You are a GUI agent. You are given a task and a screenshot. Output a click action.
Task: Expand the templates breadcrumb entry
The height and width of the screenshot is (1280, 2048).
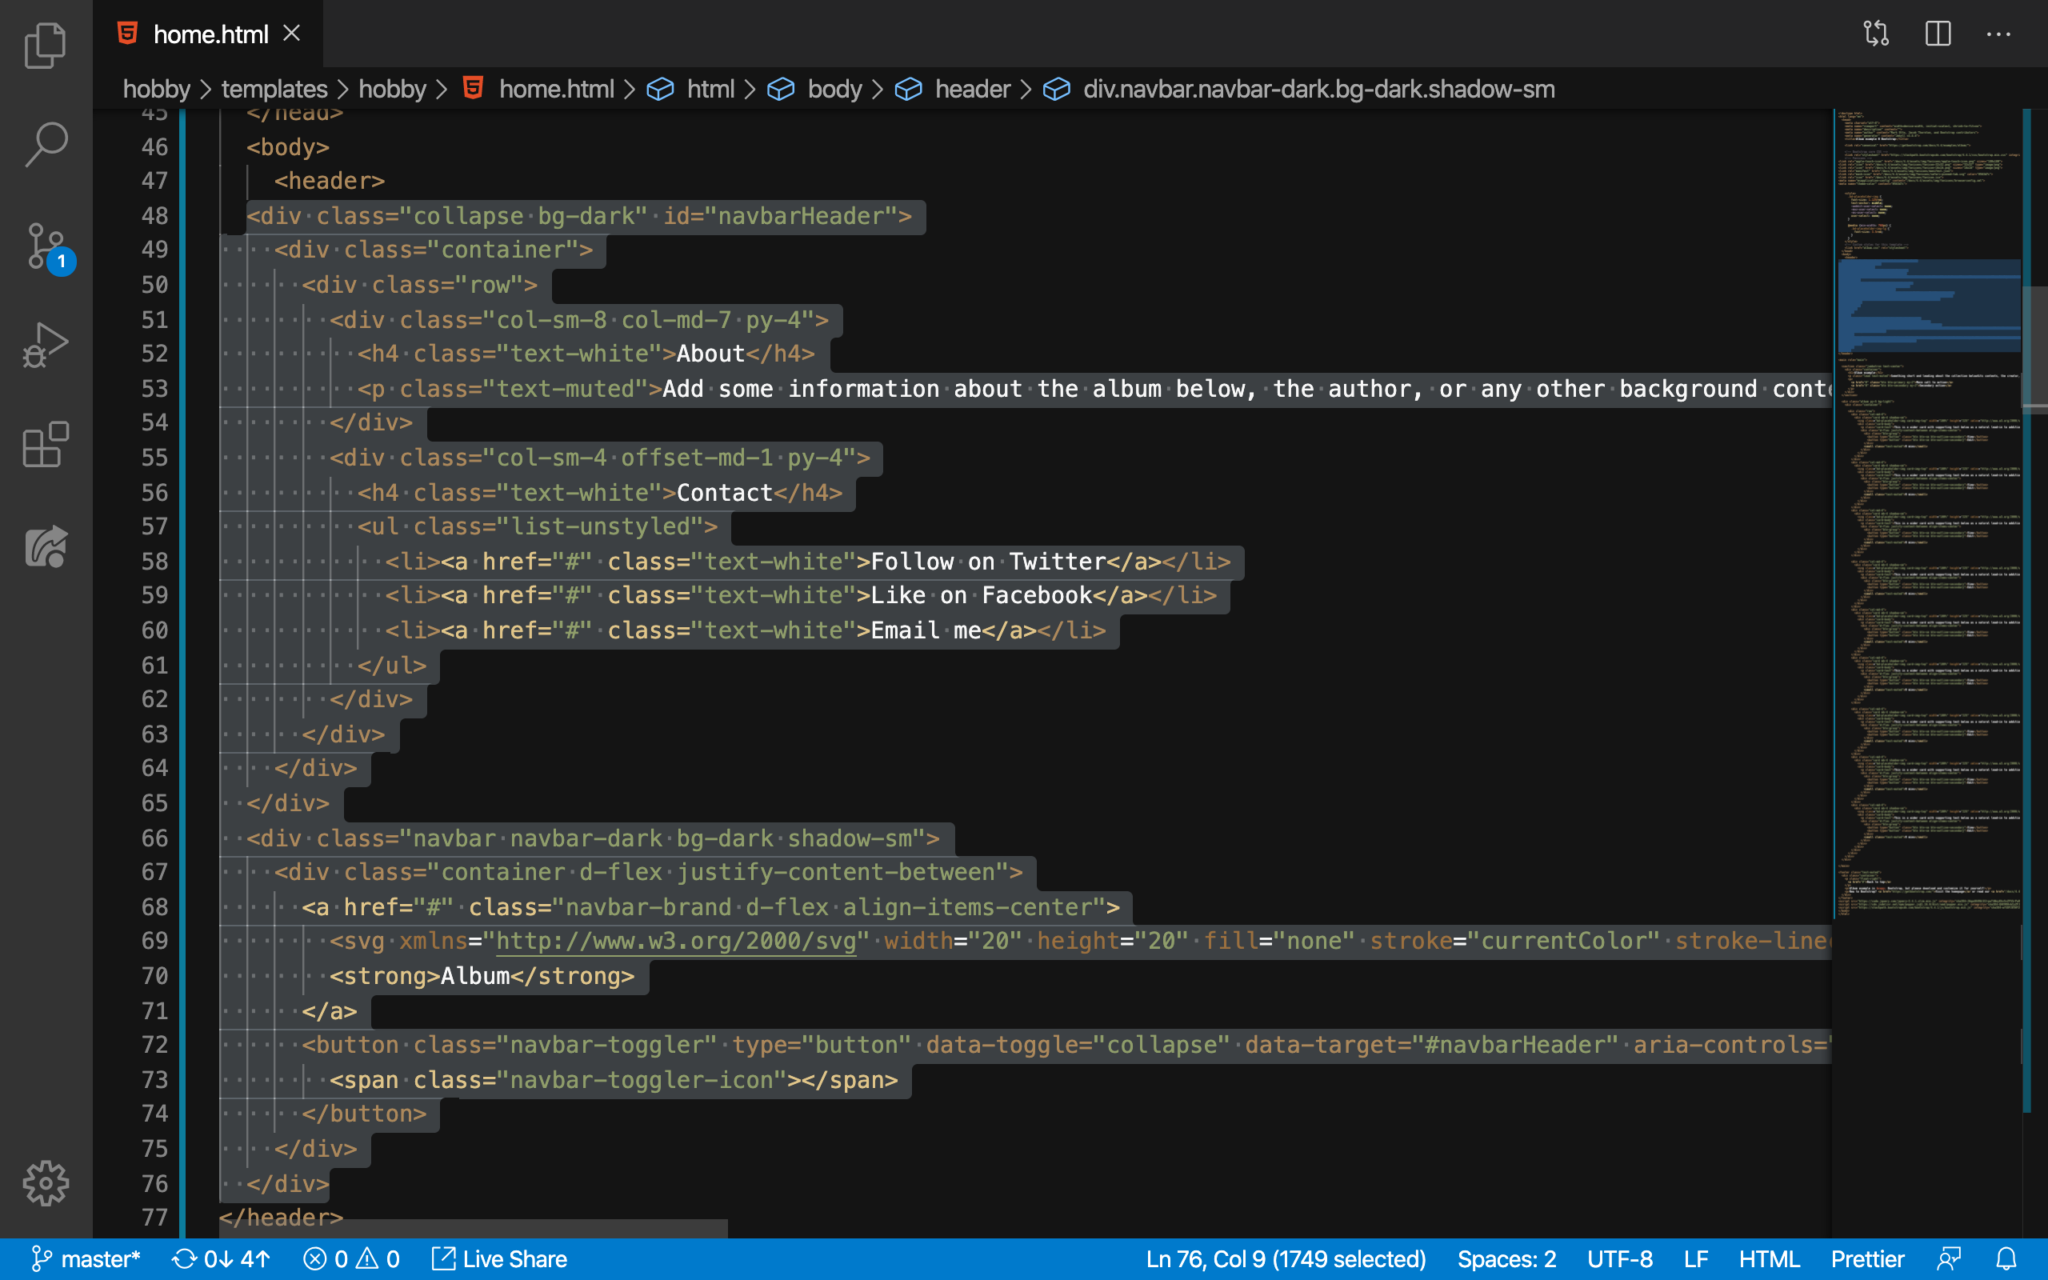(x=273, y=89)
